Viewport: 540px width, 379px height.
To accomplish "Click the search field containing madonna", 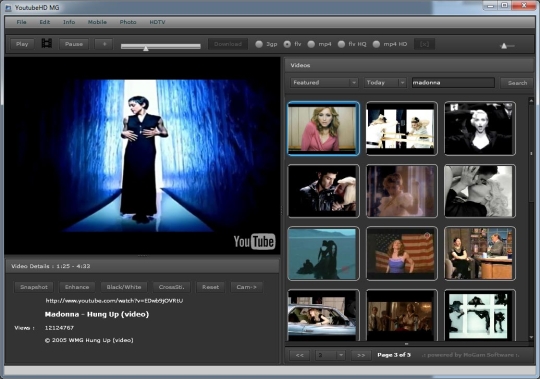I will [x=453, y=83].
